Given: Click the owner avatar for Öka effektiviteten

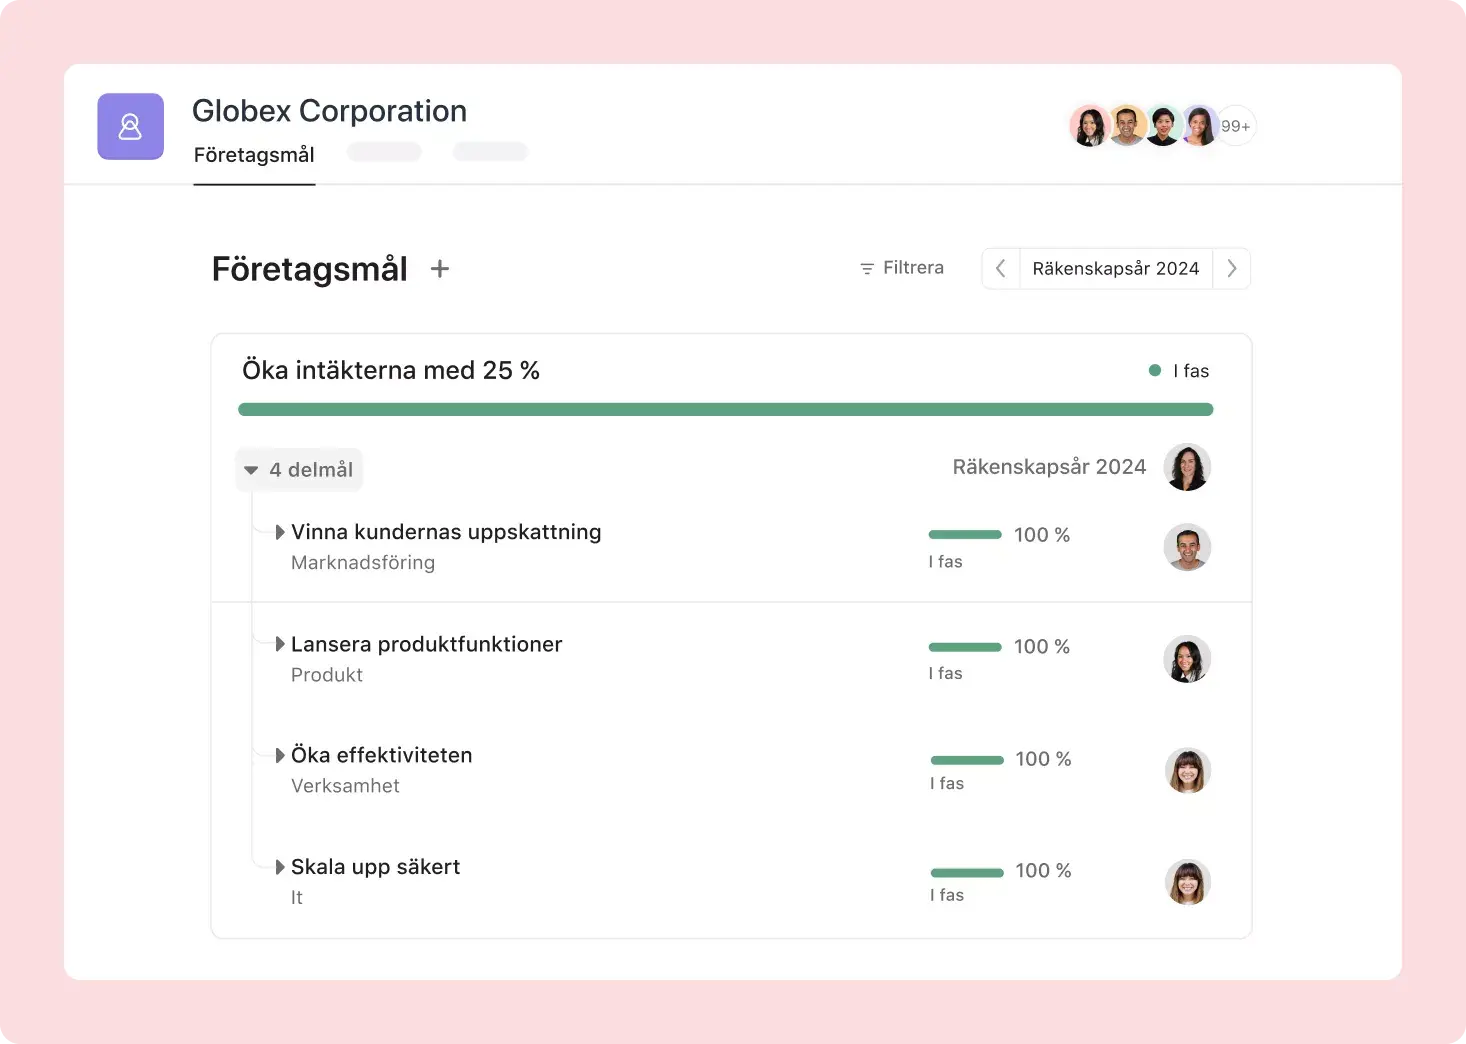Looking at the screenshot, I should [x=1188, y=771].
